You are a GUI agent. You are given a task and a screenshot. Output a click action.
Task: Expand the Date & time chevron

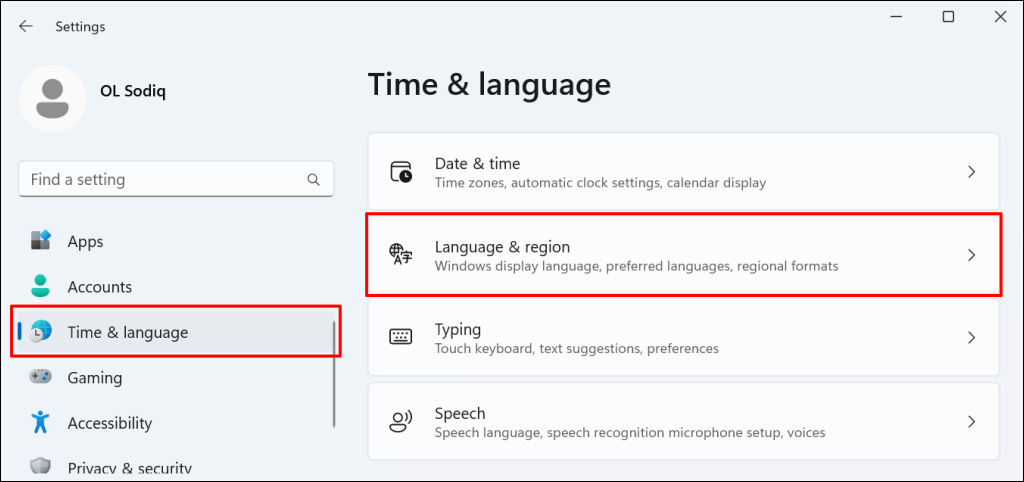pyautogui.click(x=971, y=172)
